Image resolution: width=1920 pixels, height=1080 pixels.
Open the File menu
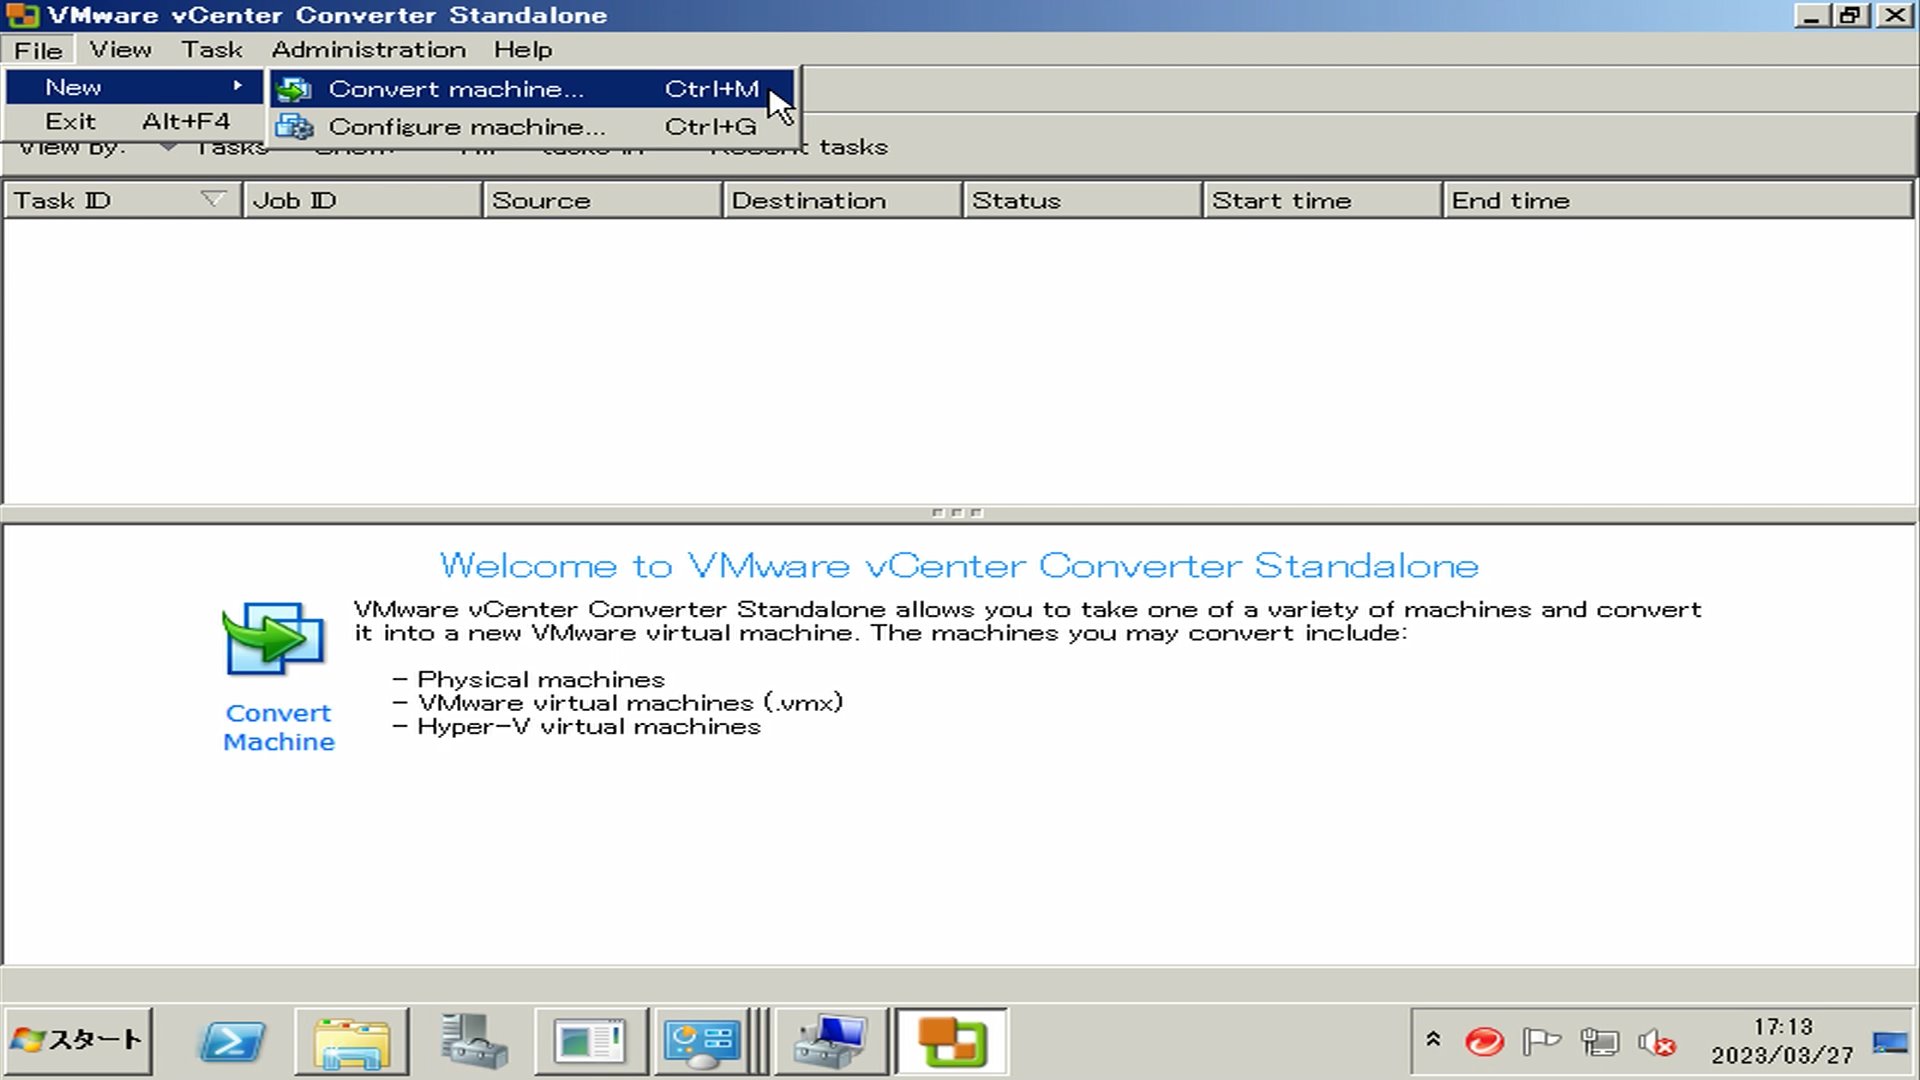(x=38, y=50)
